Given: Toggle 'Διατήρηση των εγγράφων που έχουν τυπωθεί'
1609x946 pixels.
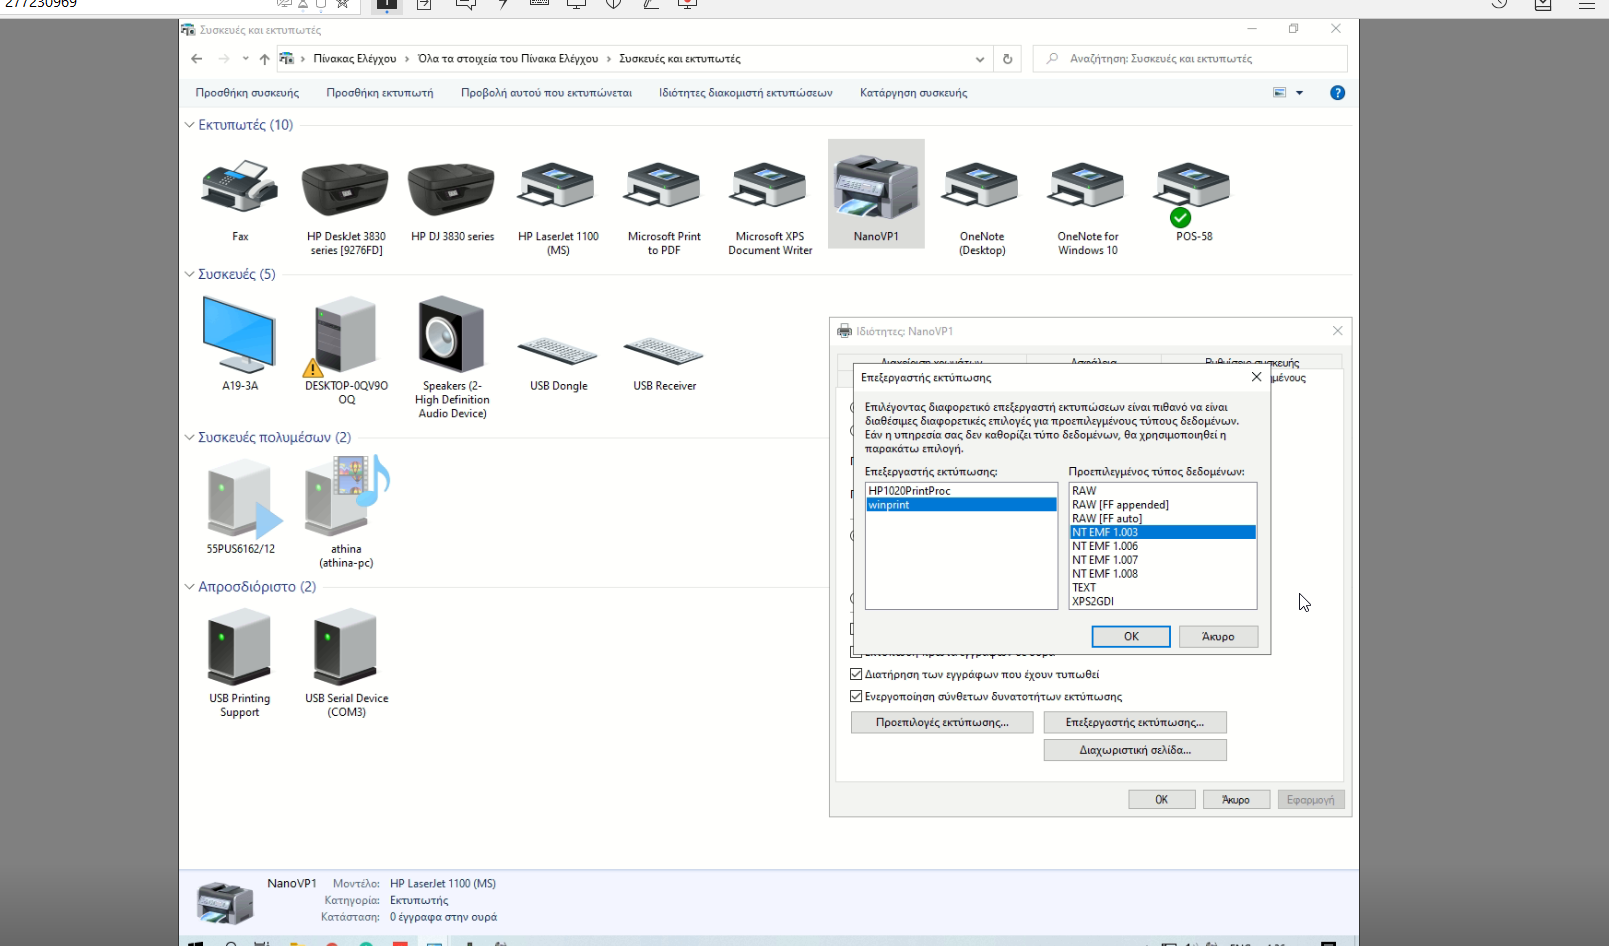Looking at the screenshot, I should tap(856, 674).
